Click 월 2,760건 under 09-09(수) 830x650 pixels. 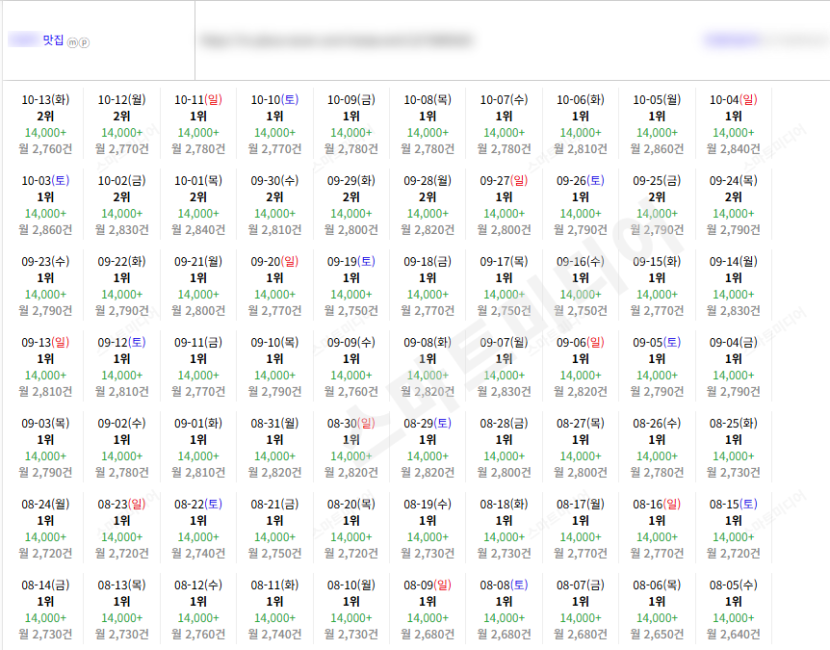[351, 392]
